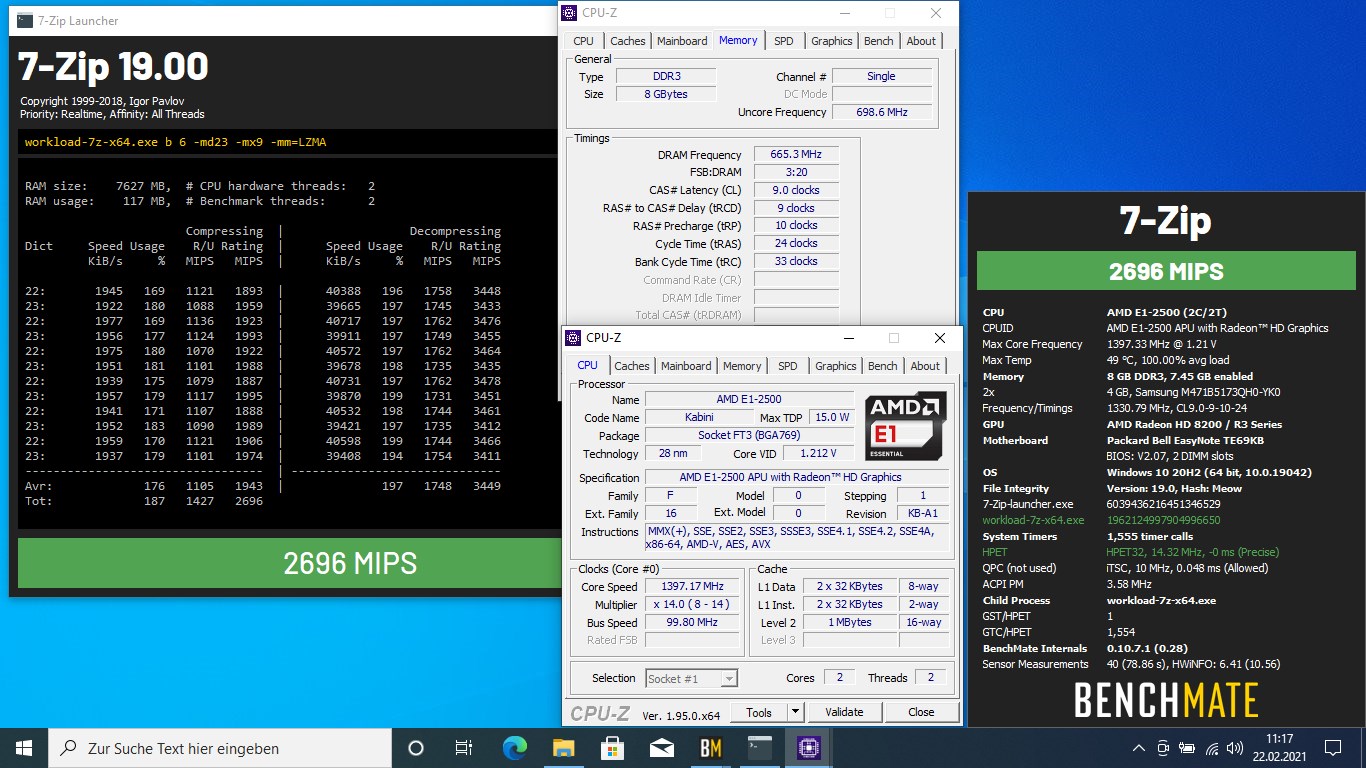
Task: Click the 7-Zip command line workload-7z-x64.exe text
Action: point(175,142)
